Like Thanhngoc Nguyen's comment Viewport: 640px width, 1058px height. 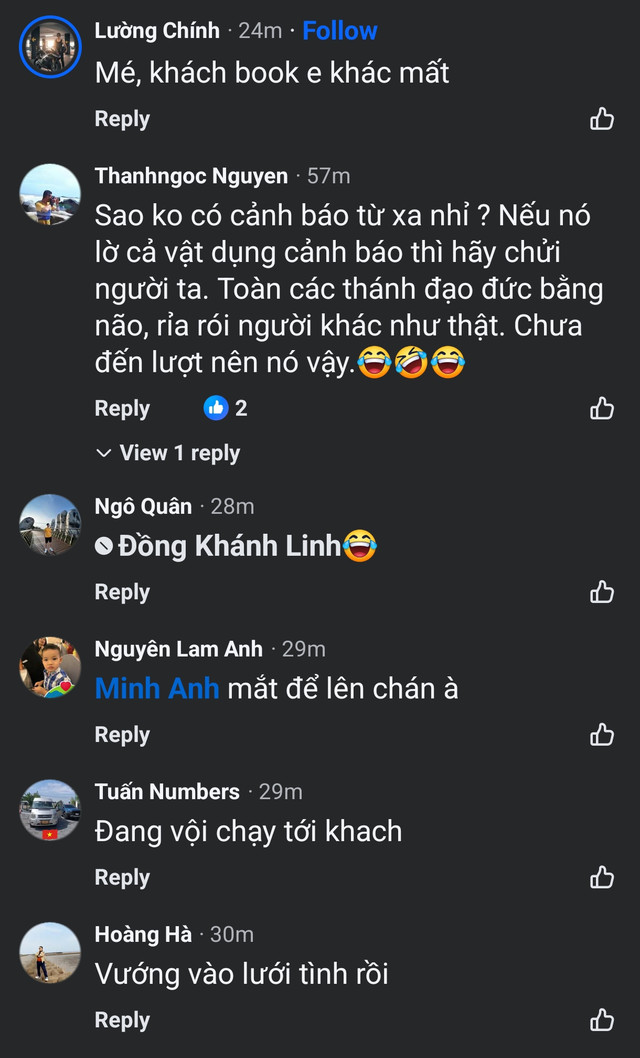(x=602, y=408)
